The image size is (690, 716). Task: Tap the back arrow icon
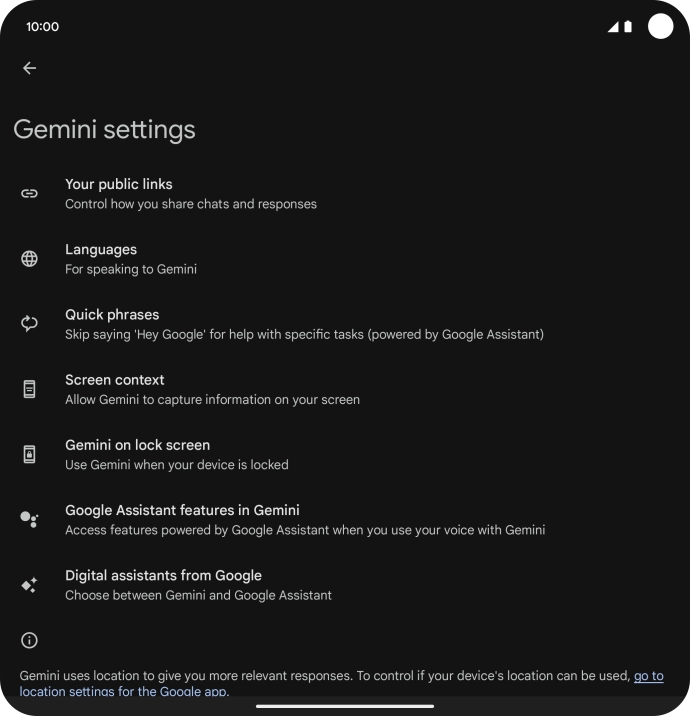click(29, 68)
